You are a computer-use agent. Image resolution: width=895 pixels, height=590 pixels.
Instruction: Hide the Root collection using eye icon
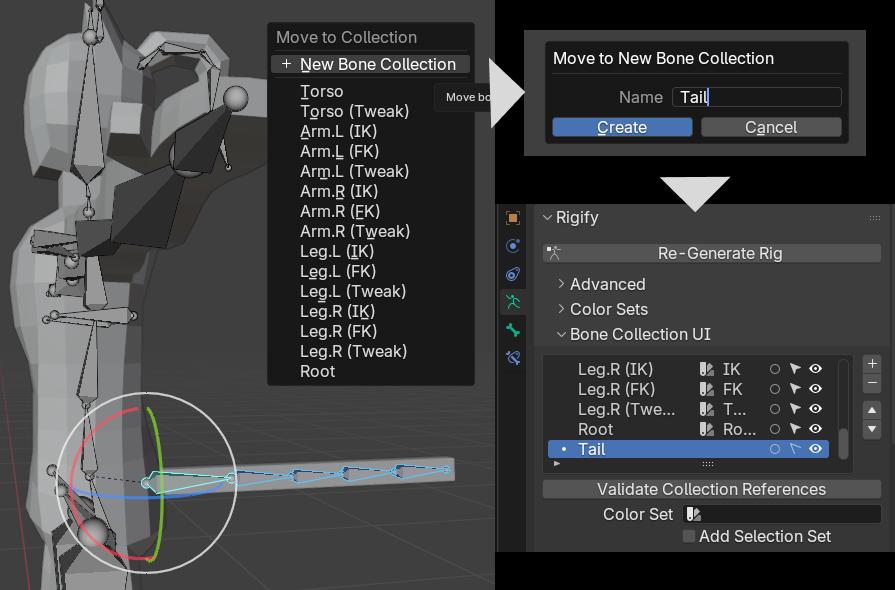[x=816, y=429]
